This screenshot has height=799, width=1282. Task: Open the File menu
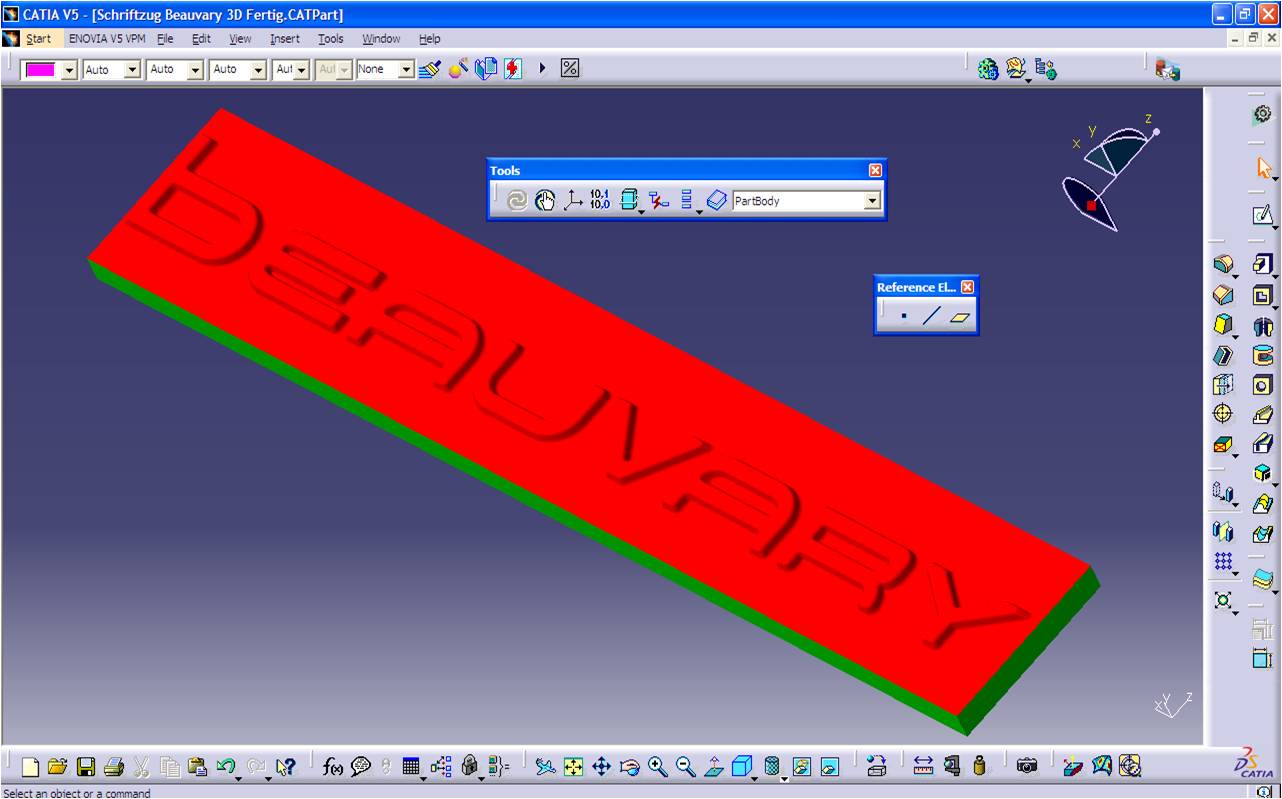pos(165,39)
